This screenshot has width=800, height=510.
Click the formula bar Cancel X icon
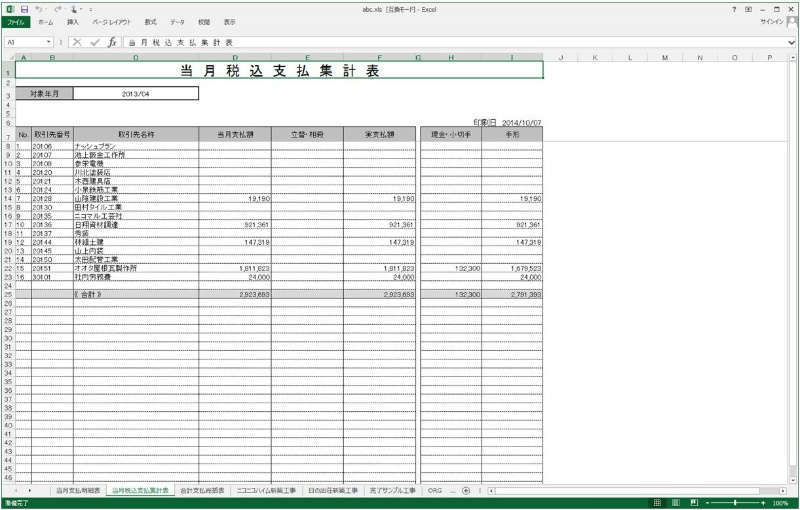(x=77, y=43)
